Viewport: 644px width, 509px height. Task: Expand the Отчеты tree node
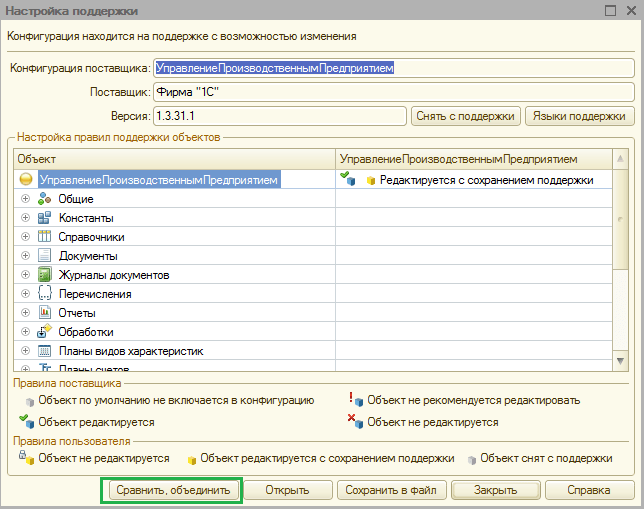click(25, 312)
